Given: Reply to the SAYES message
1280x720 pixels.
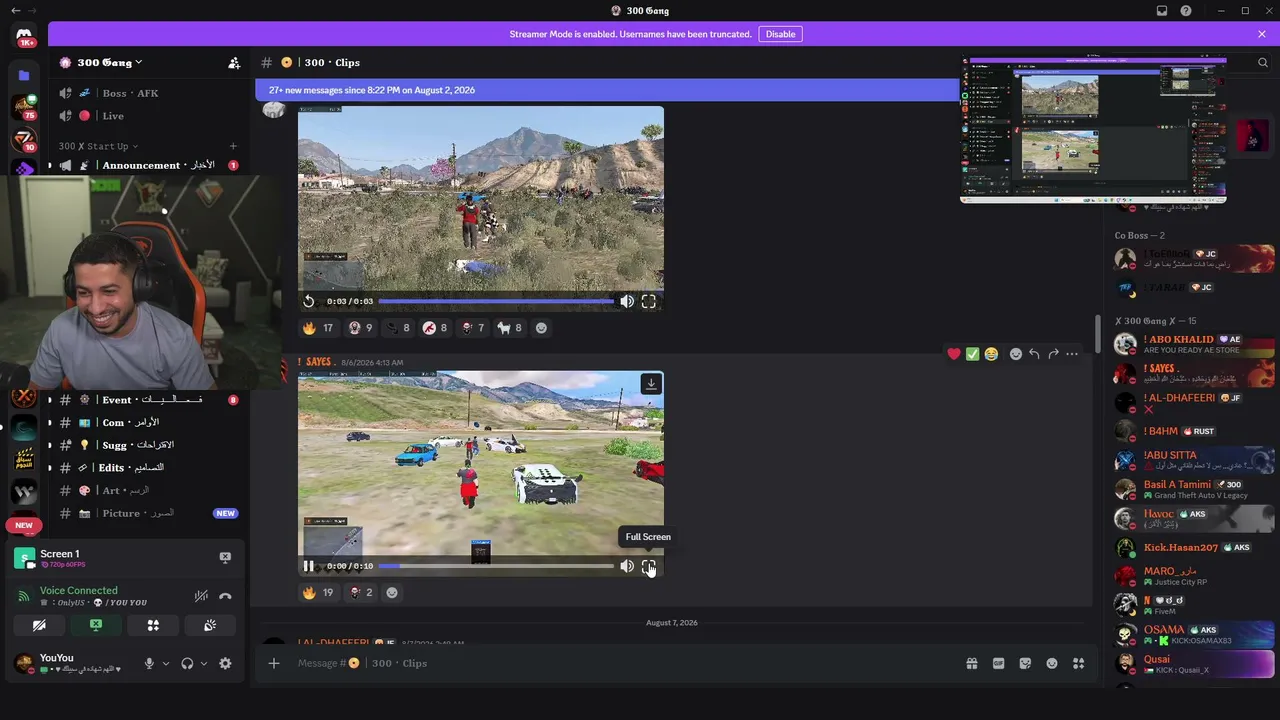Looking at the screenshot, I should pos(1034,354).
